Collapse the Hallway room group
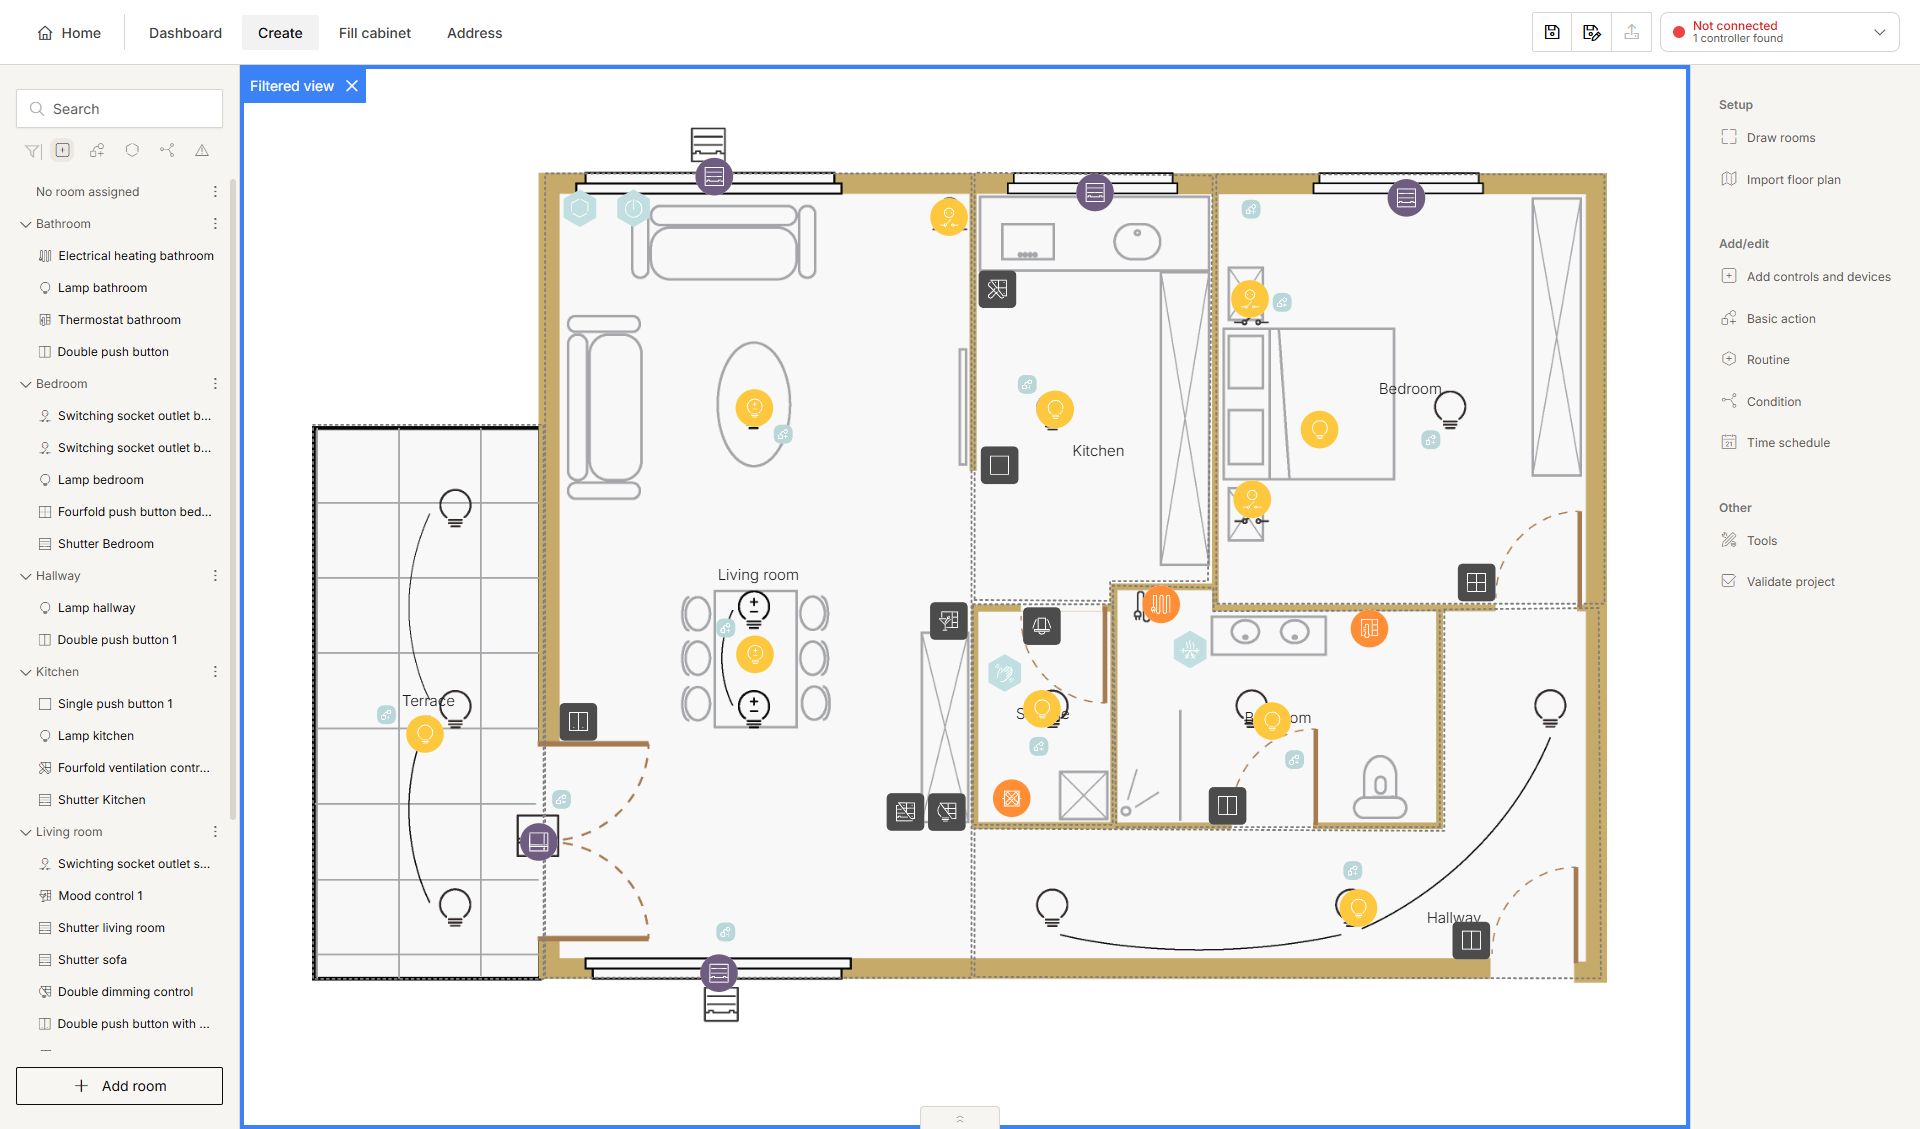This screenshot has width=1920, height=1129. point(26,576)
